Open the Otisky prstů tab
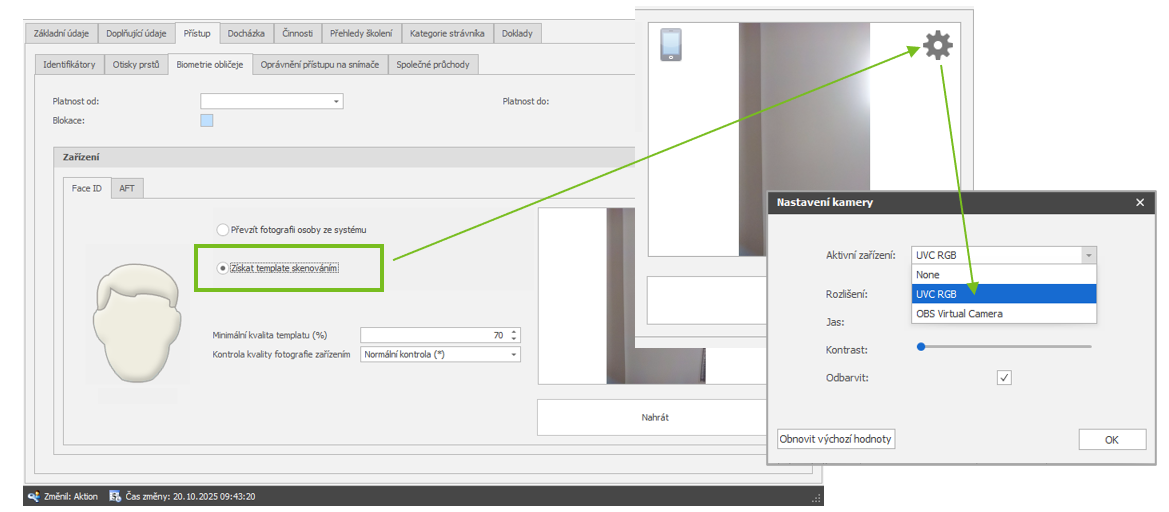The width and height of the screenshot is (1169, 512). point(136,65)
